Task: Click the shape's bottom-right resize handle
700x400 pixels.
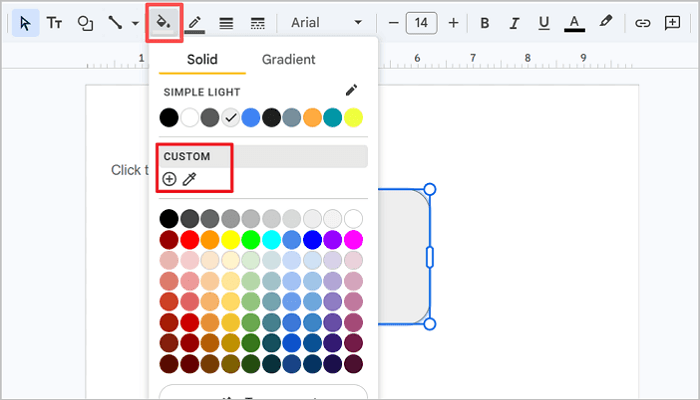Action: click(429, 324)
